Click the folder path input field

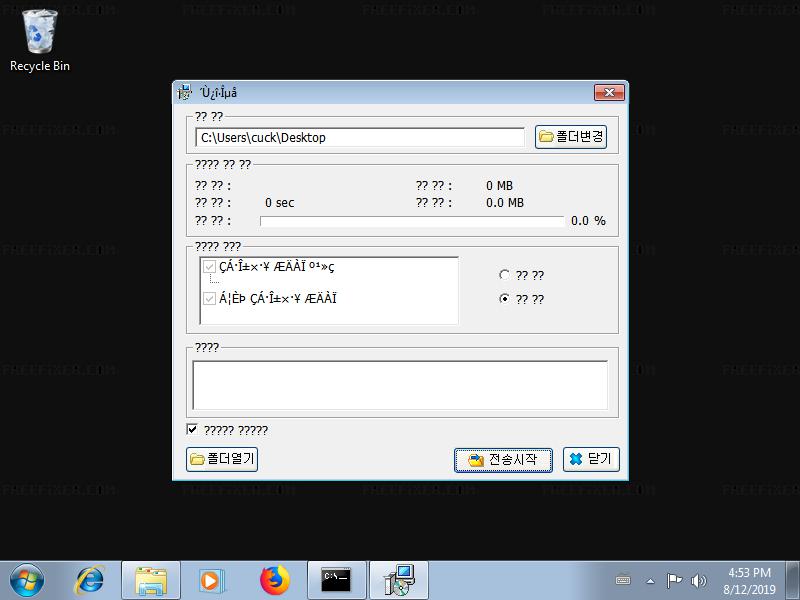[x=360, y=137]
